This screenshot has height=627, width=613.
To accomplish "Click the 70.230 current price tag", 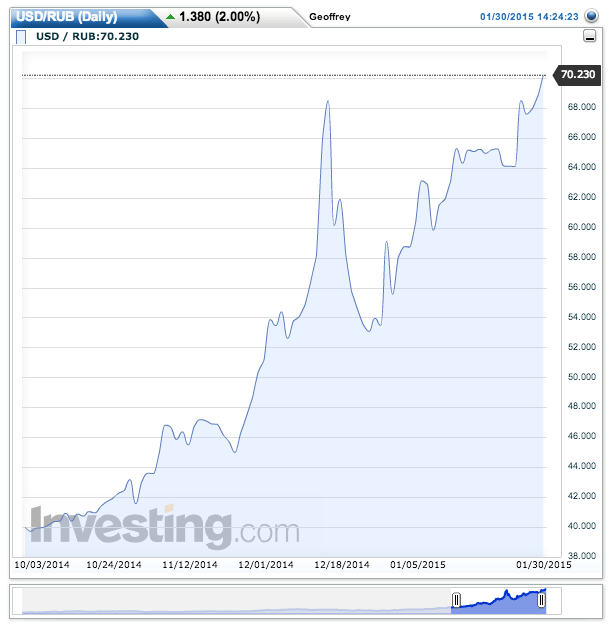I will click(x=578, y=75).
